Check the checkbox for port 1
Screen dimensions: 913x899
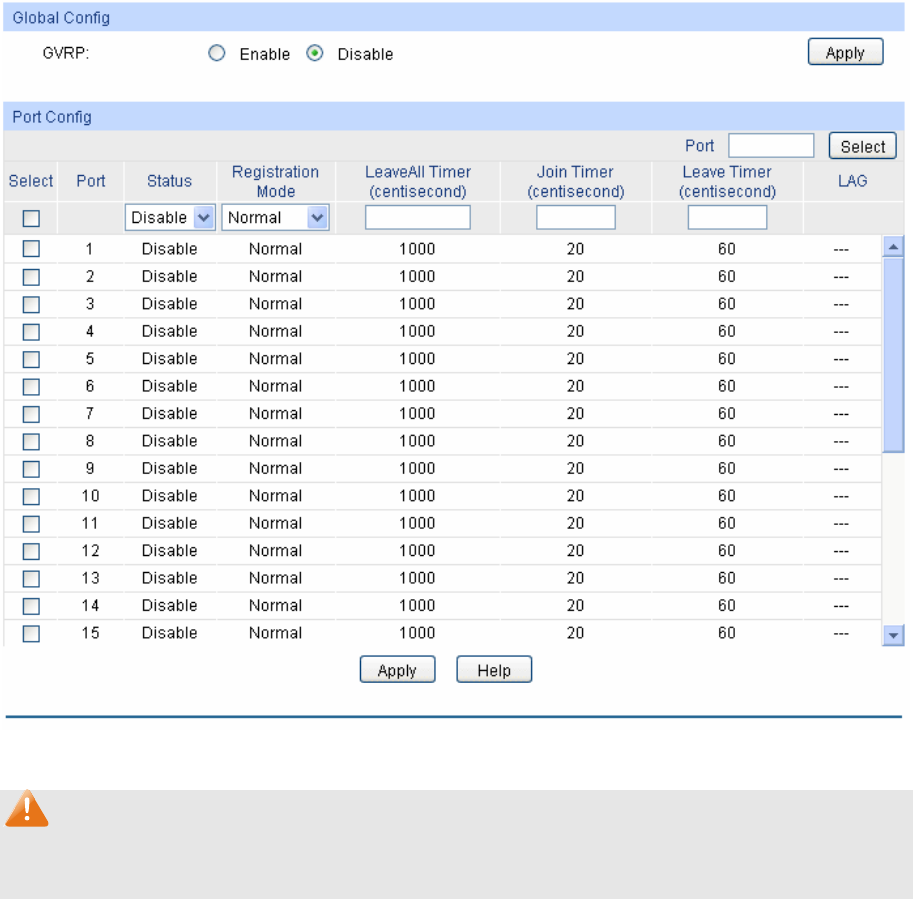click(31, 249)
